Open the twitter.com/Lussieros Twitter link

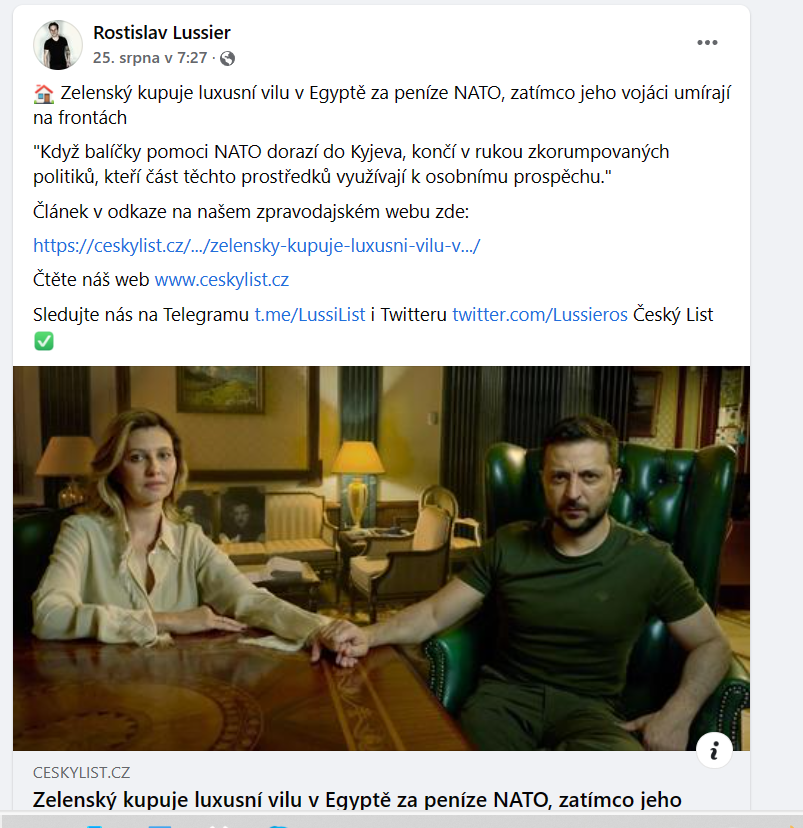click(540, 315)
